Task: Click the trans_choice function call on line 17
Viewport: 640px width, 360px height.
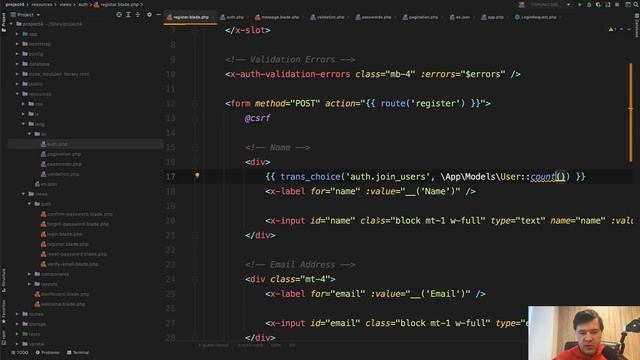Action: [310, 177]
